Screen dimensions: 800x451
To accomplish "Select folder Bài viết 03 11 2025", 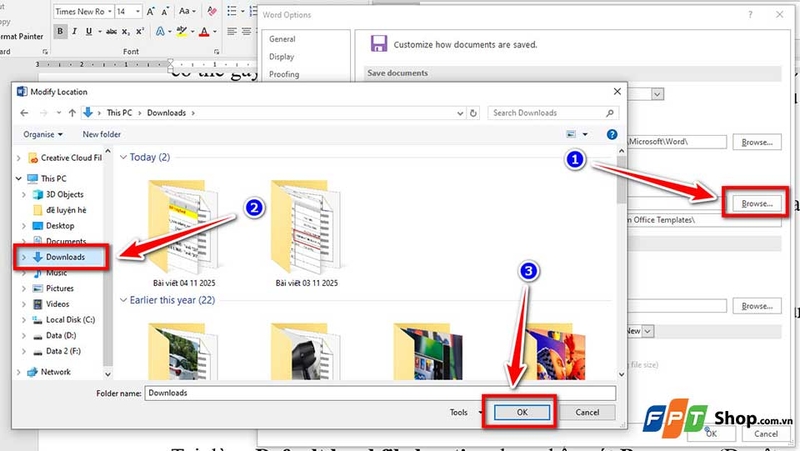I will coord(307,233).
